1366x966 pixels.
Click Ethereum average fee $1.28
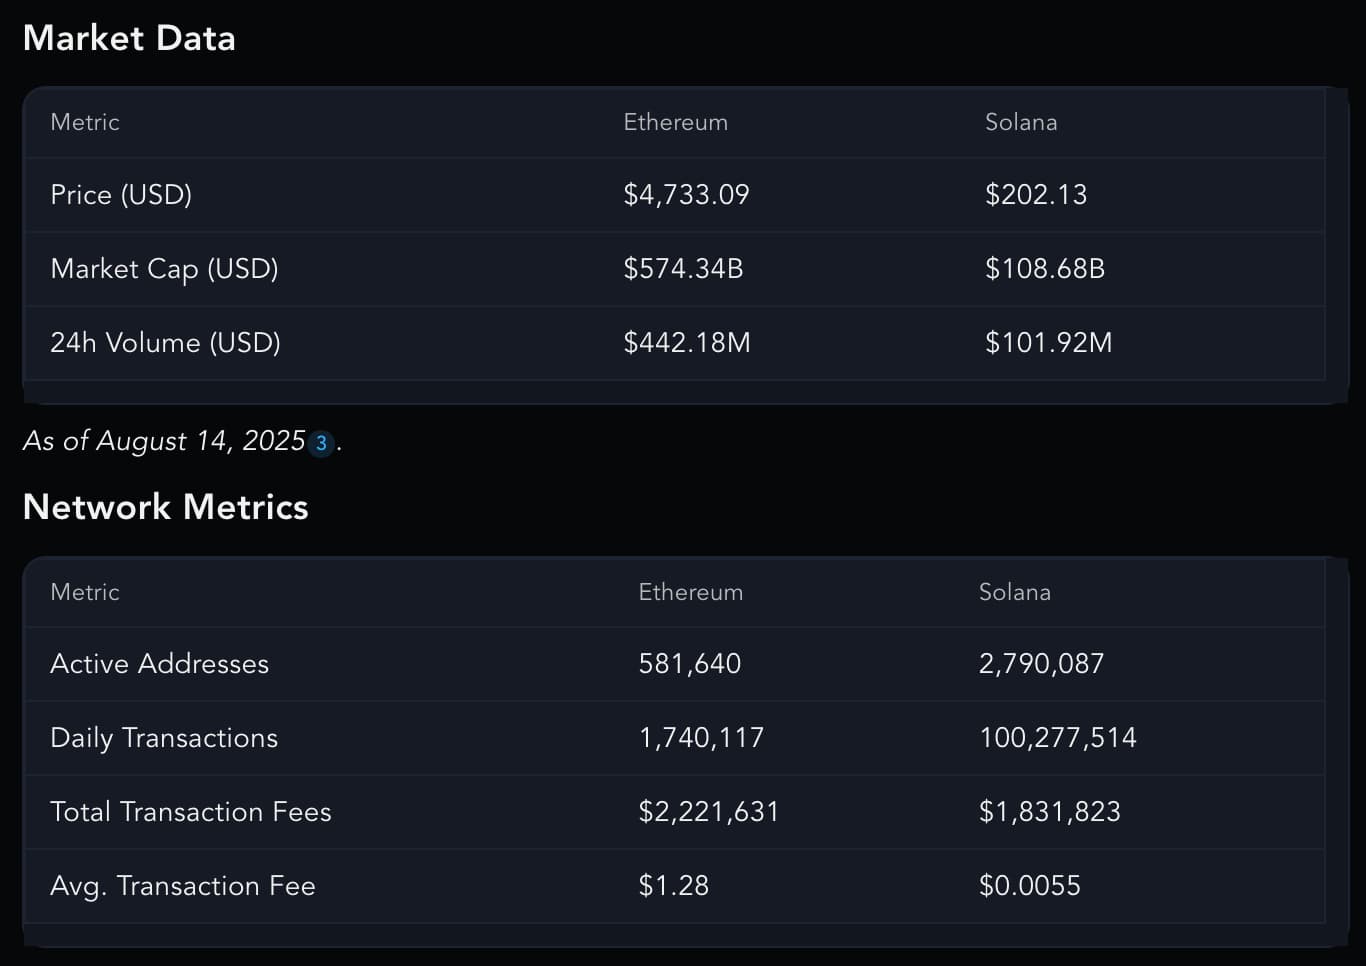[x=674, y=886]
